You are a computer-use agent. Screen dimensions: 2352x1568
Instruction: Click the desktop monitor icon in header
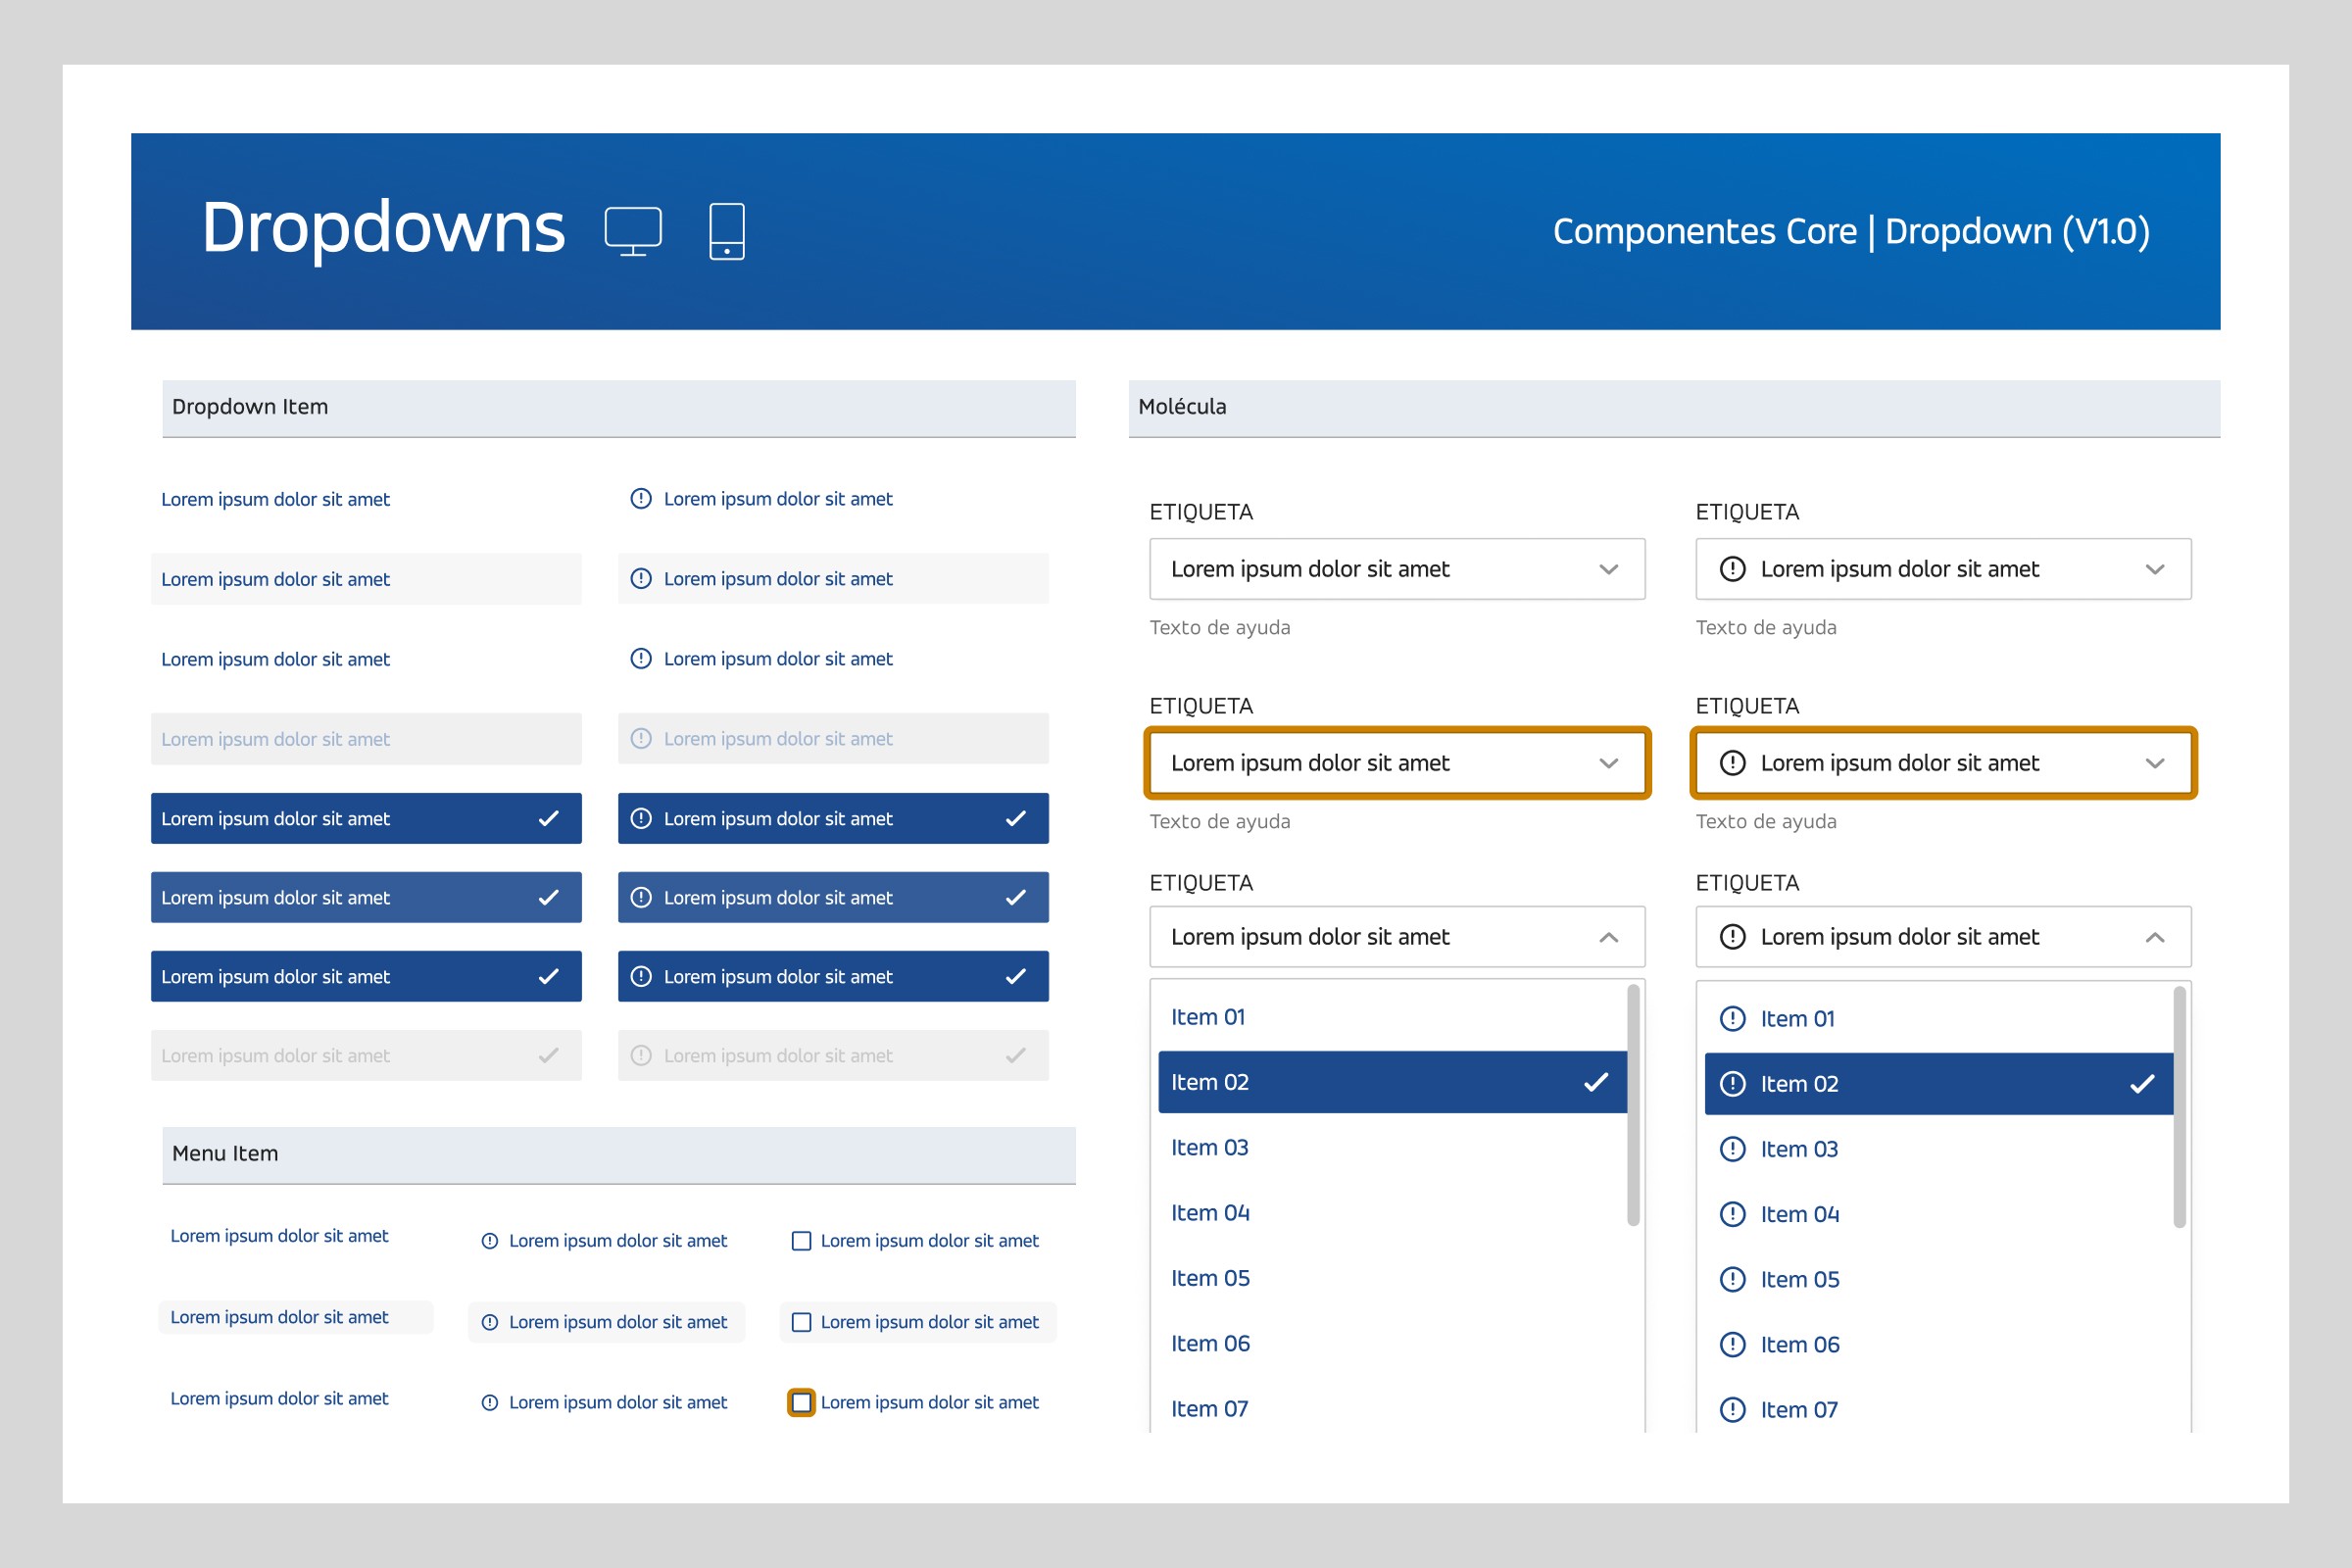coord(632,231)
